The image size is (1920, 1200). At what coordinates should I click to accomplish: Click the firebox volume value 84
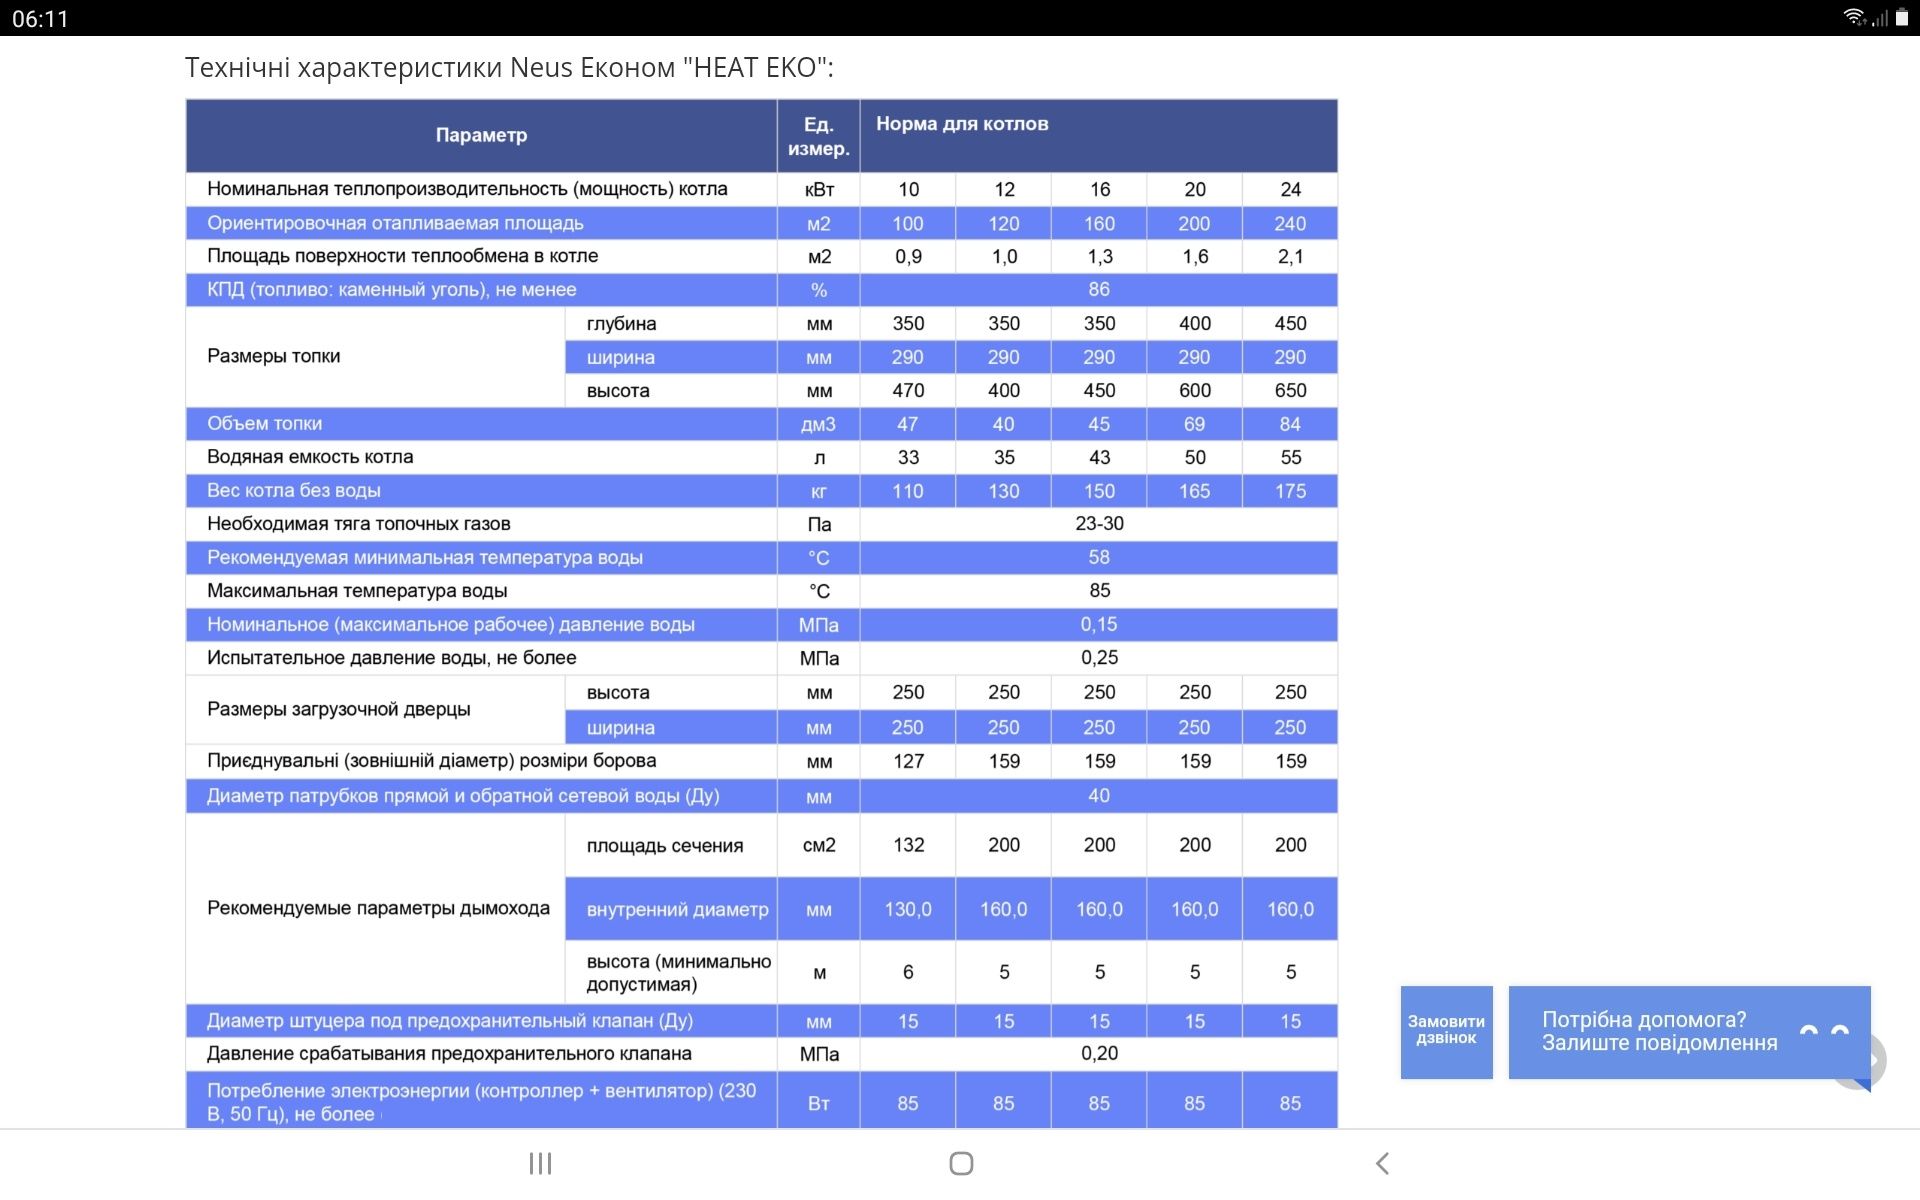pyautogui.click(x=1290, y=424)
